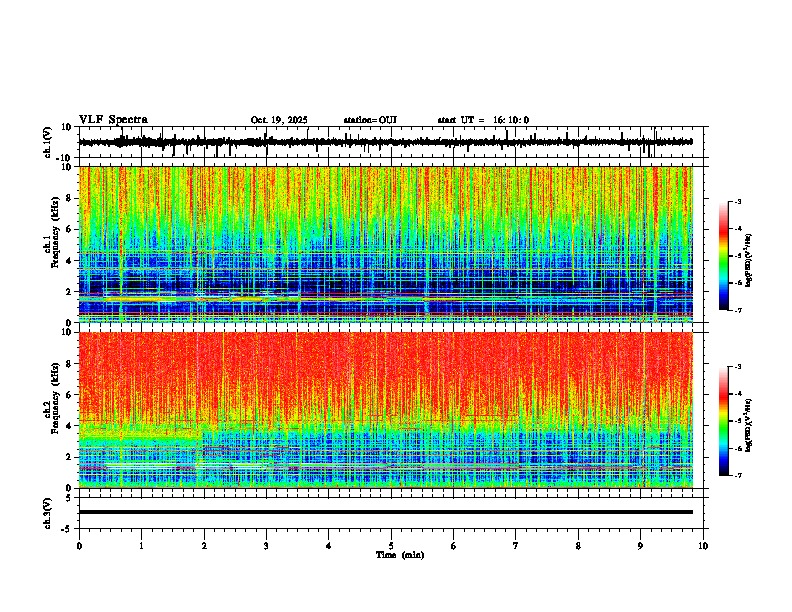Screen dimensions: 792x612
Task: Select the "Oct. 19, 2025" date text
Action: pyautogui.click(x=279, y=120)
